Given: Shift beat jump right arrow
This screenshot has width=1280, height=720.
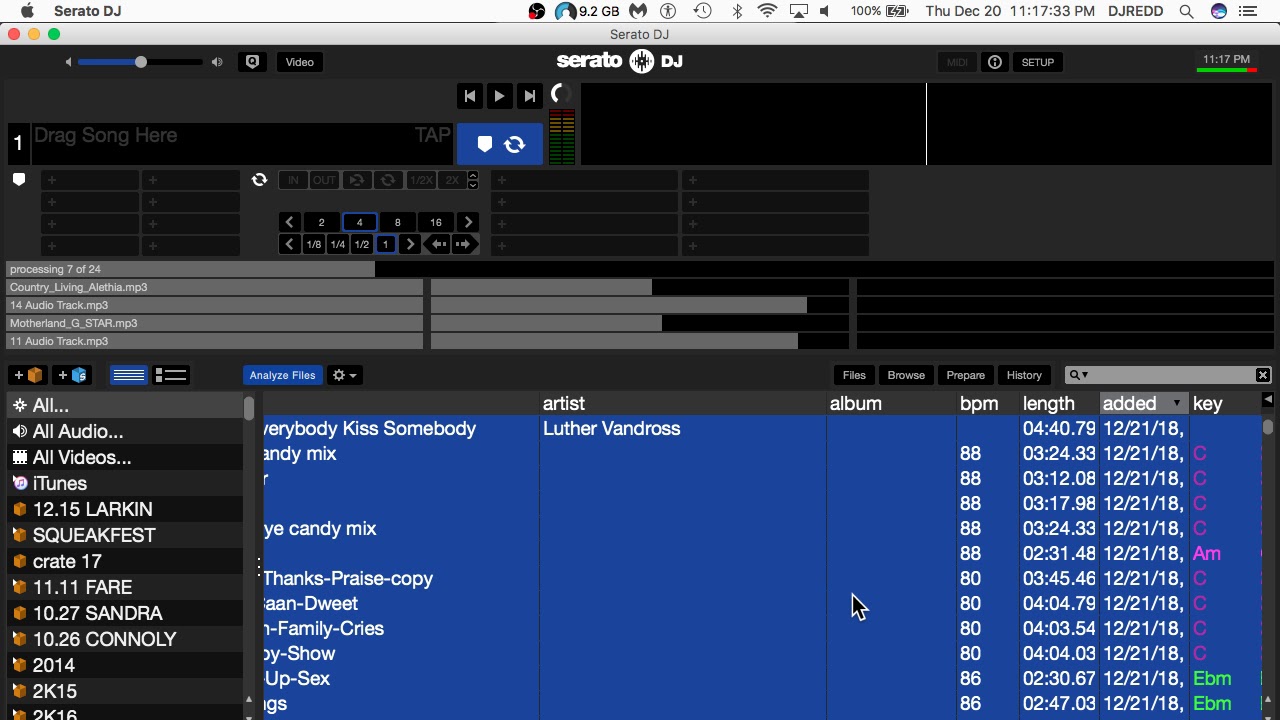Looking at the screenshot, I should point(463,244).
